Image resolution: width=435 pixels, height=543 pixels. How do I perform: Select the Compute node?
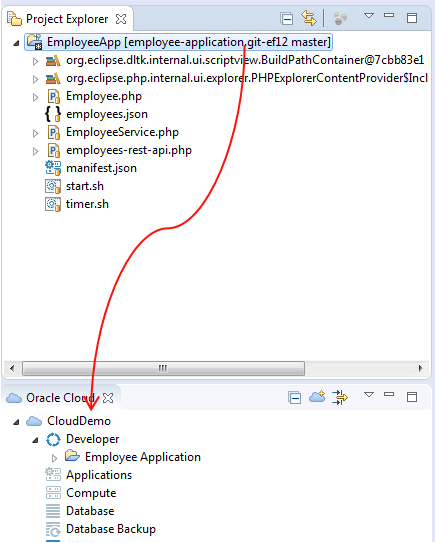(91, 493)
